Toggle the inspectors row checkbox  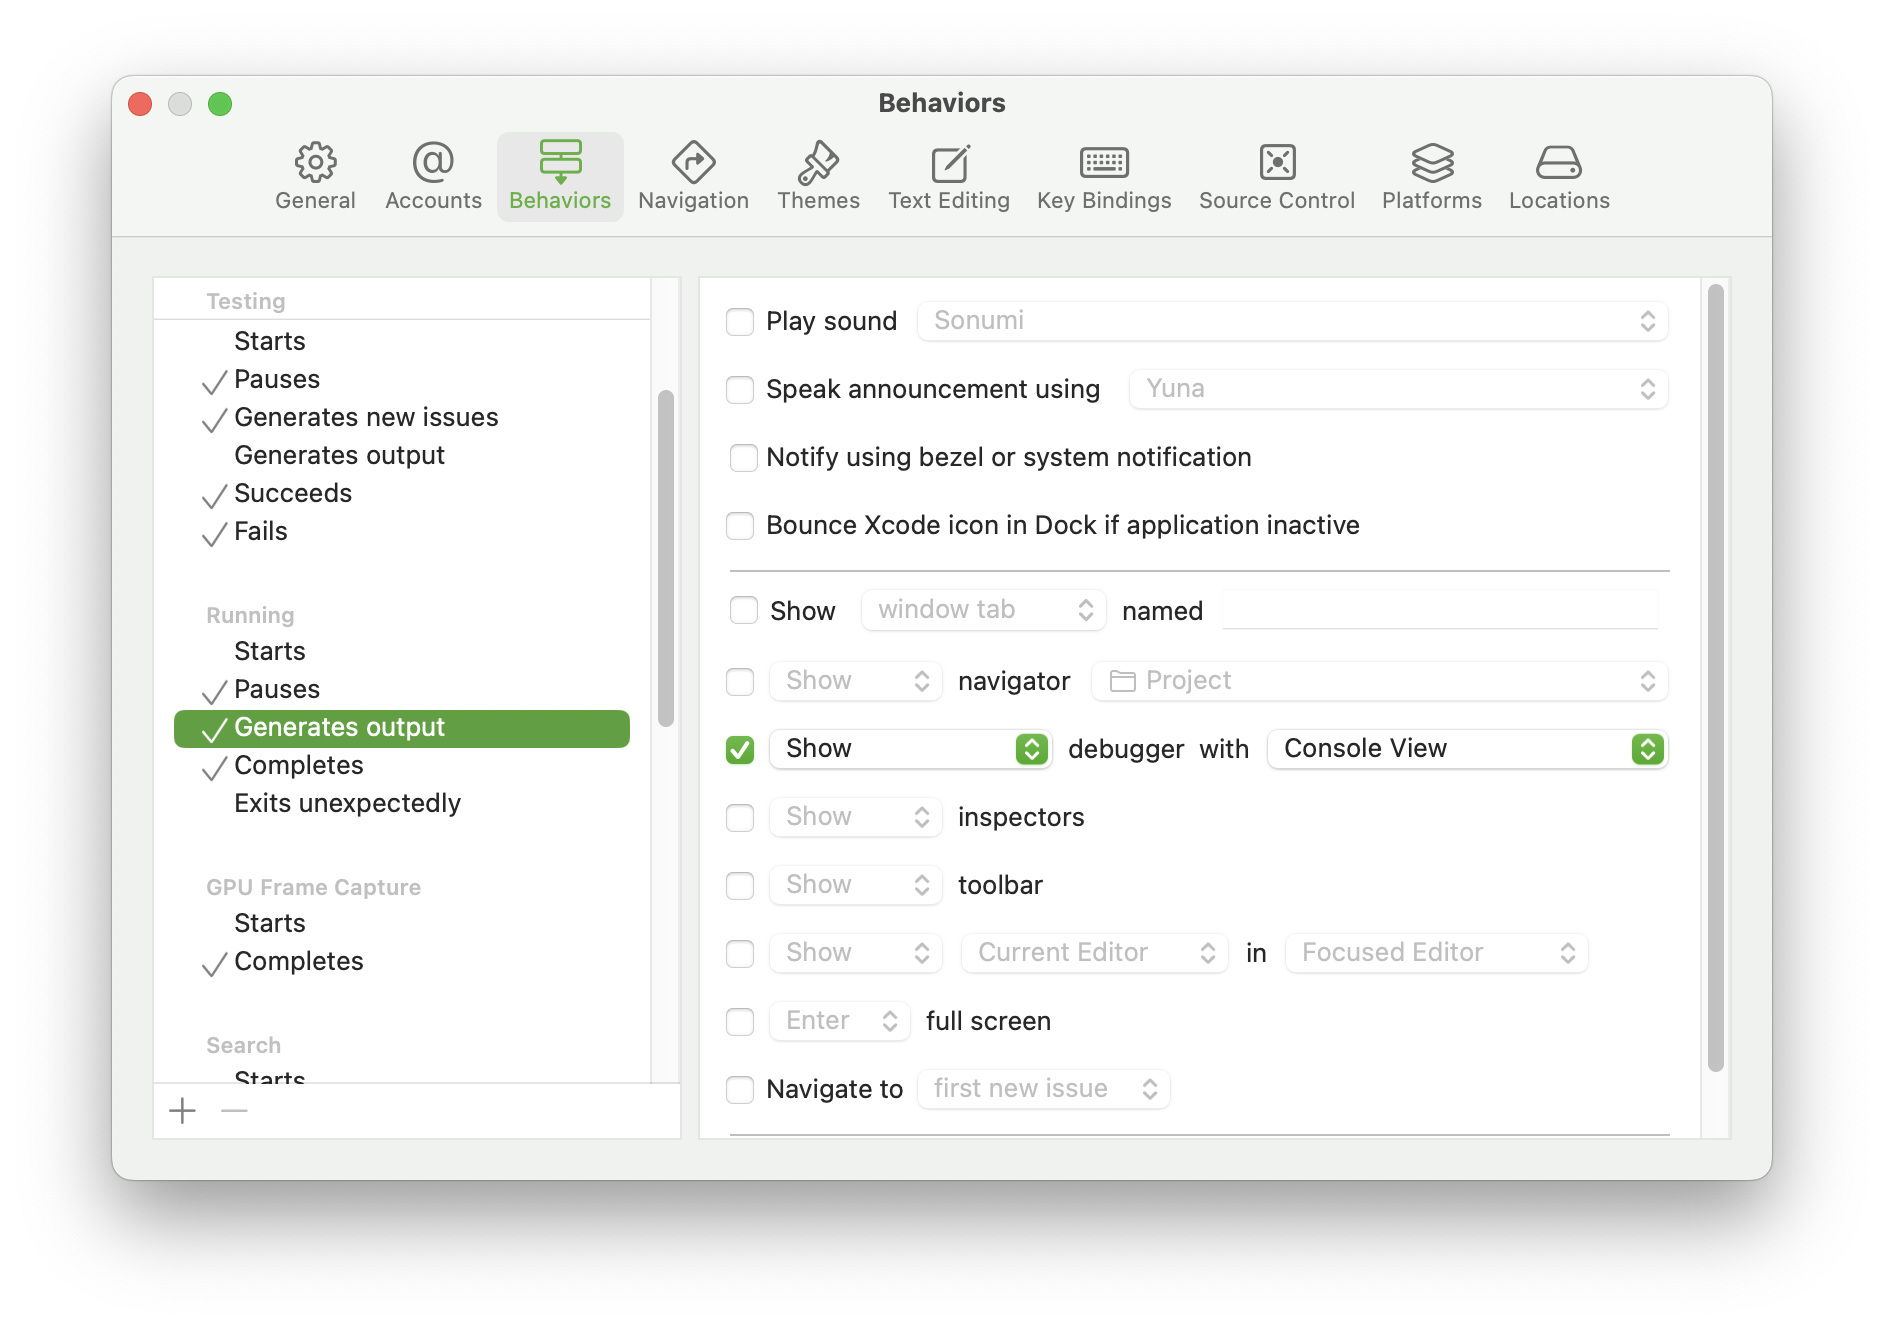pyautogui.click(x=740, y=818)
